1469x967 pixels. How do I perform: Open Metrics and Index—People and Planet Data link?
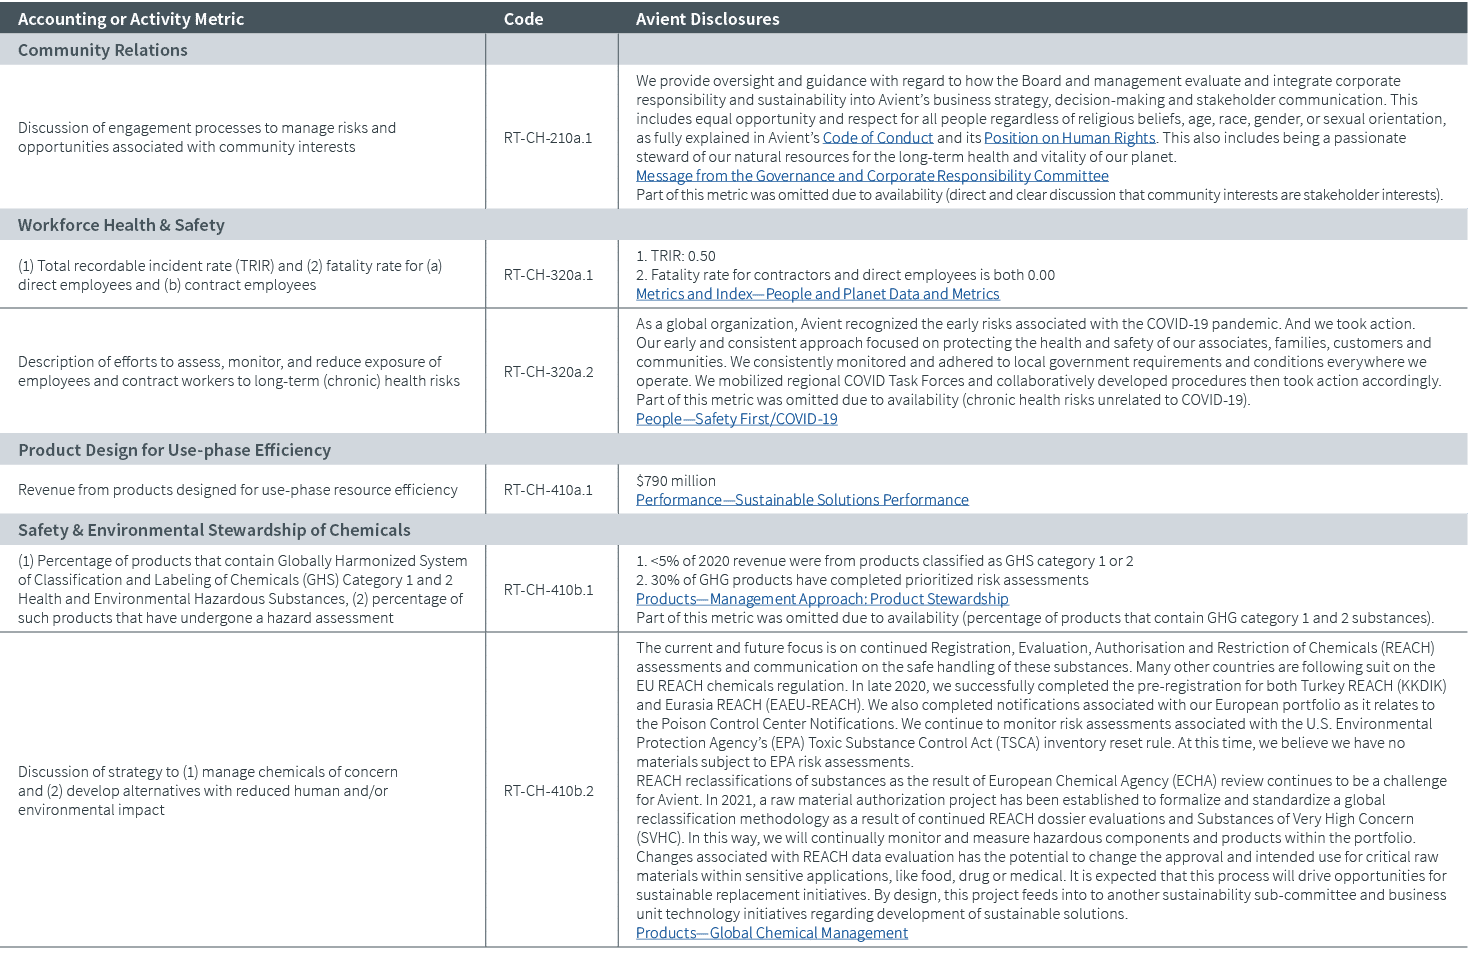point(817,294)
